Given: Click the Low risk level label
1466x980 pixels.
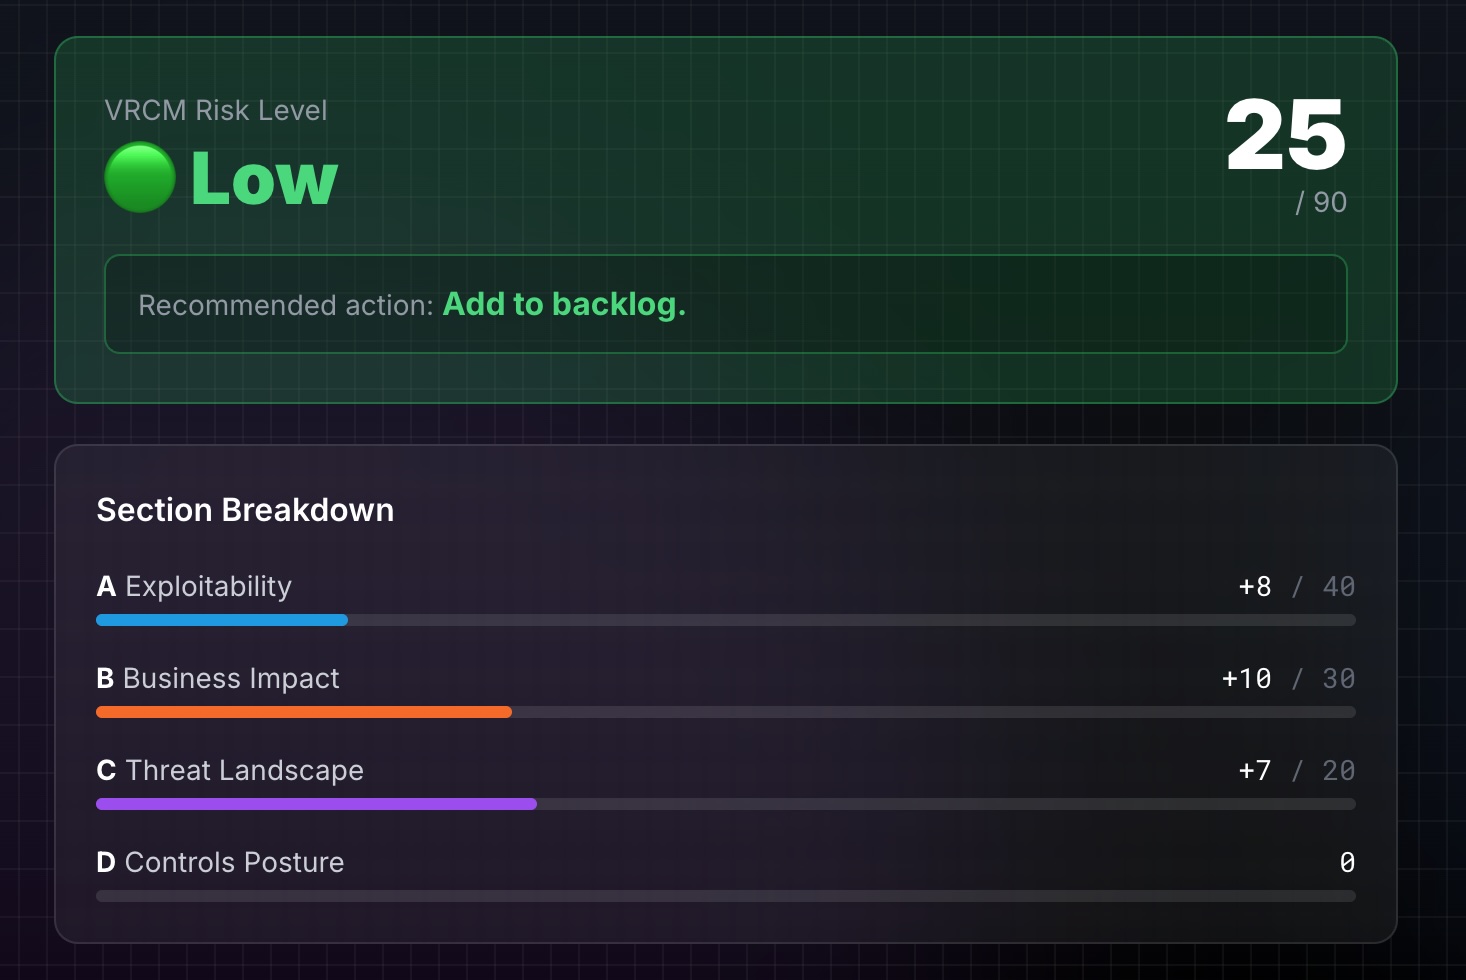Looking at the screenshot, I should pos(264,179).
